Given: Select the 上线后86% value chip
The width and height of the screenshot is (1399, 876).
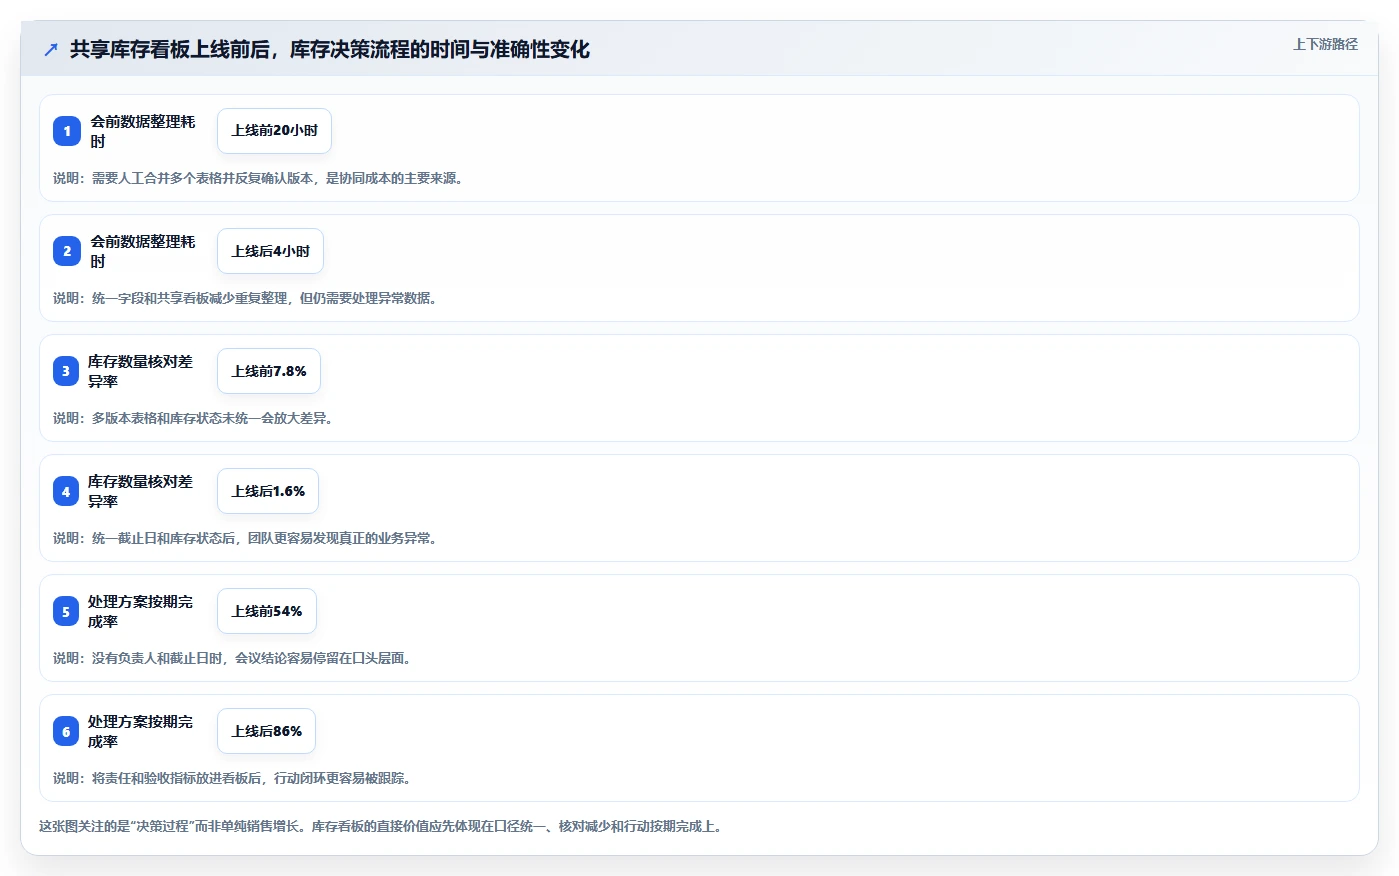Looking at the screenshot, I should point(266,731).
